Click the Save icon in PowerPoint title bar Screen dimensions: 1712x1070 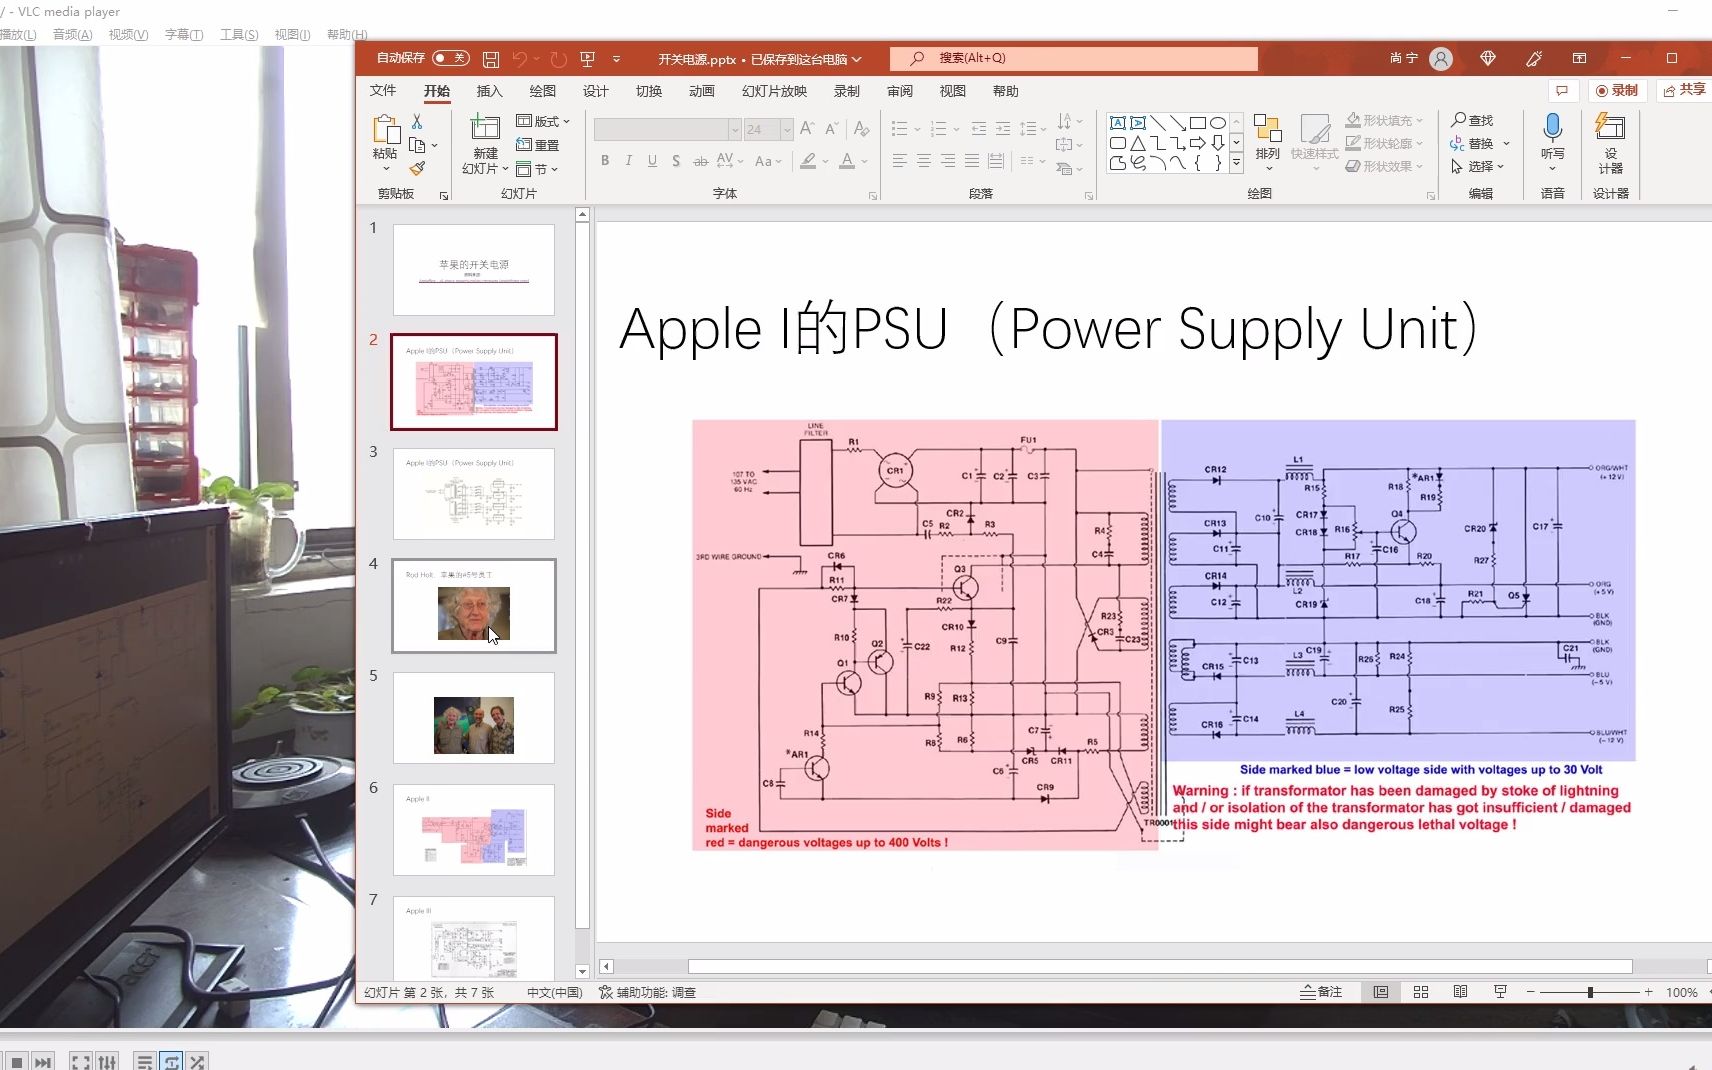[x=490, y=59]
